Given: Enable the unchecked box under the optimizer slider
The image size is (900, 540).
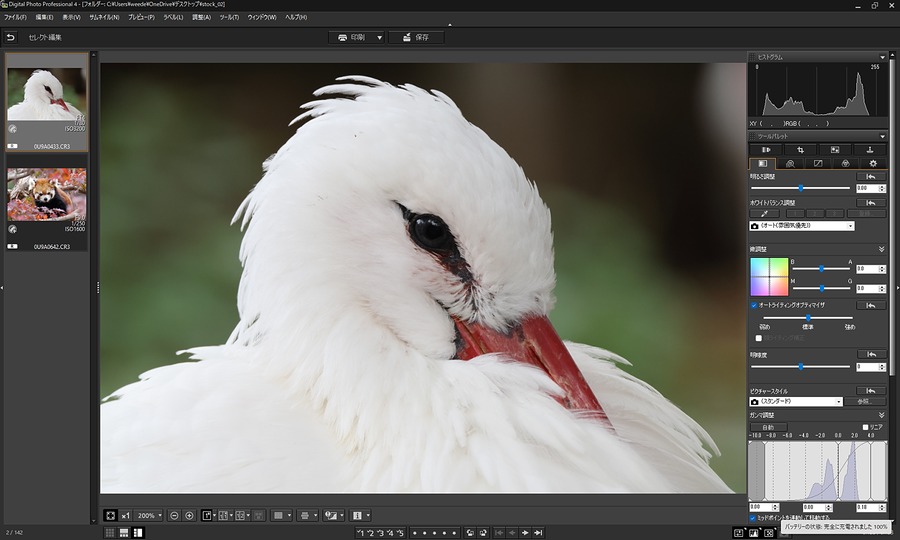Looking at the screenshot, I should click(758, 338).
